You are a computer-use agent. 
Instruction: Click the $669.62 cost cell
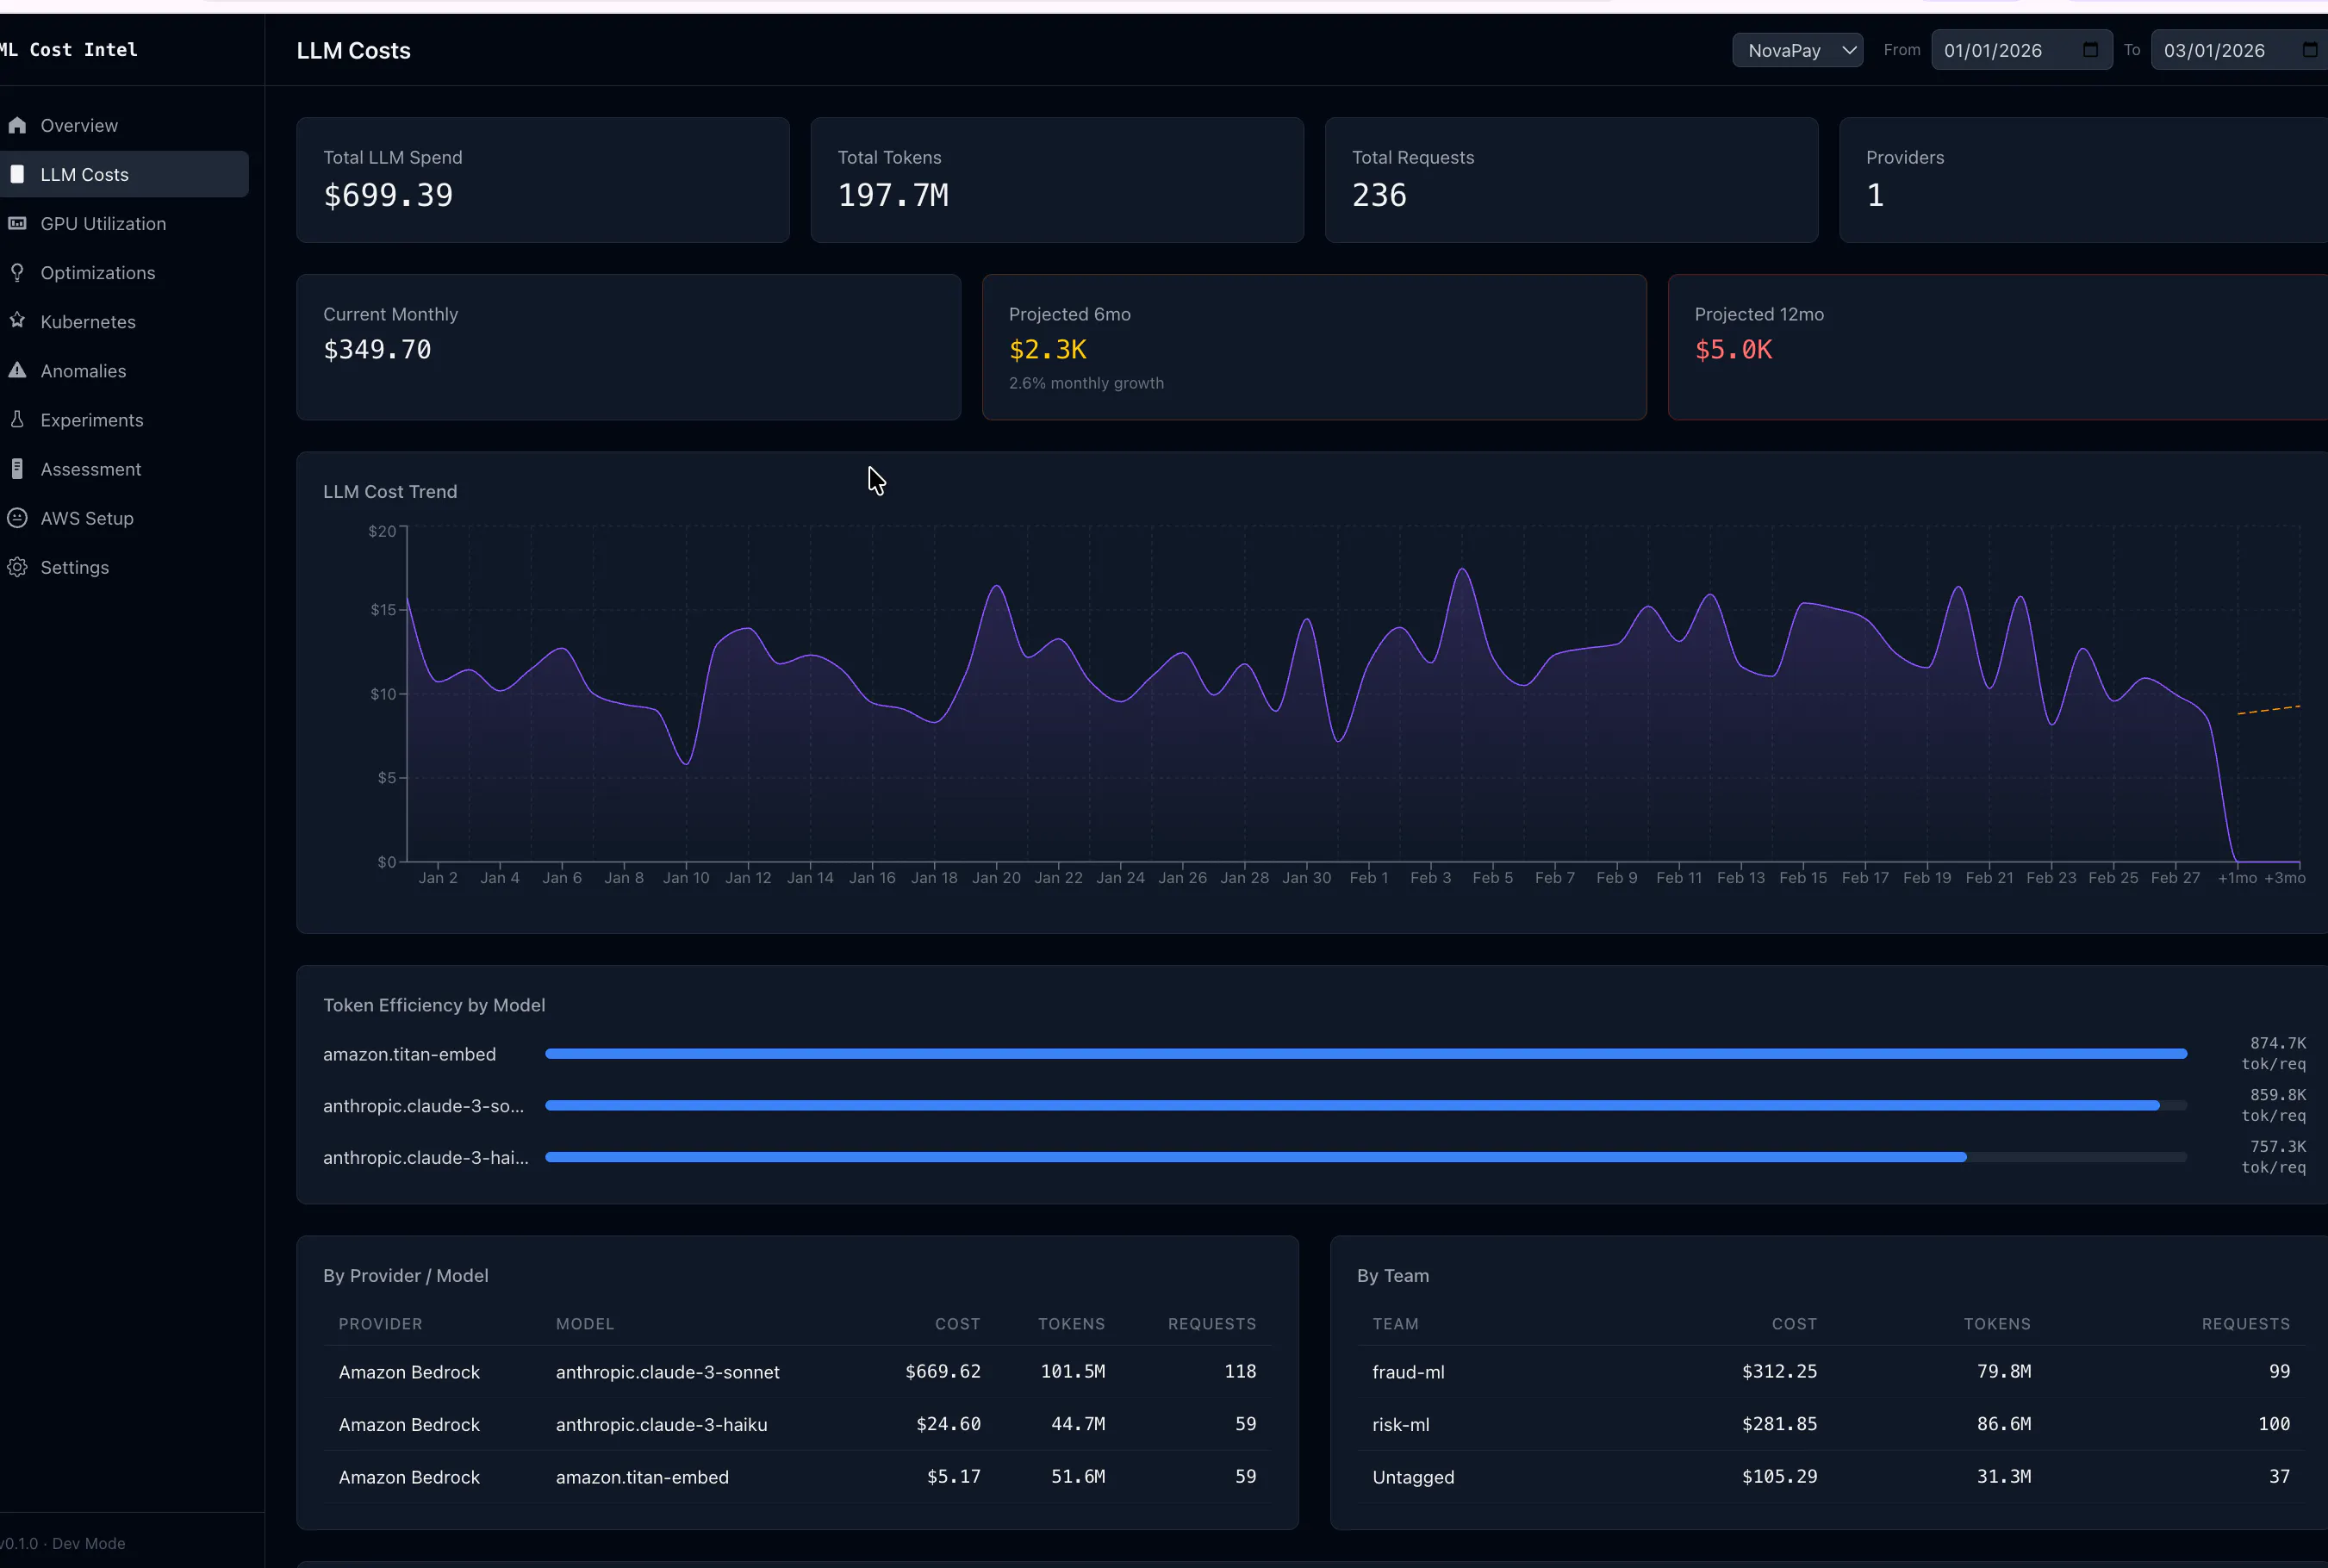coord(942,1371)
